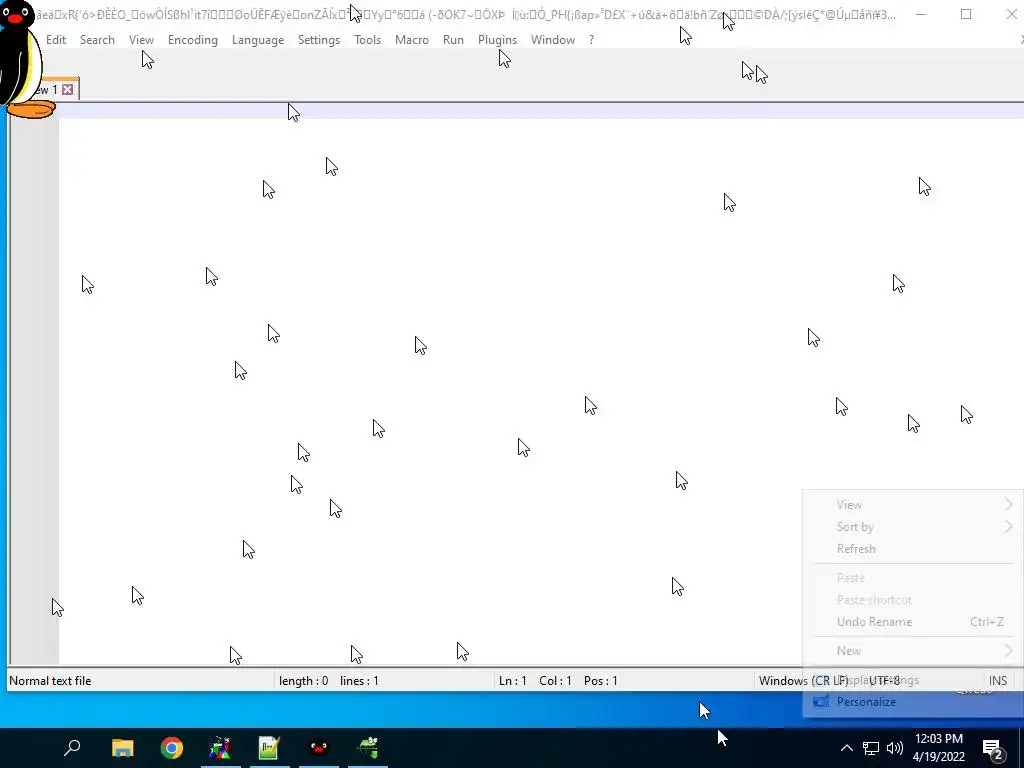
Task: Open the ? help menu
Action: coord(591,40)
